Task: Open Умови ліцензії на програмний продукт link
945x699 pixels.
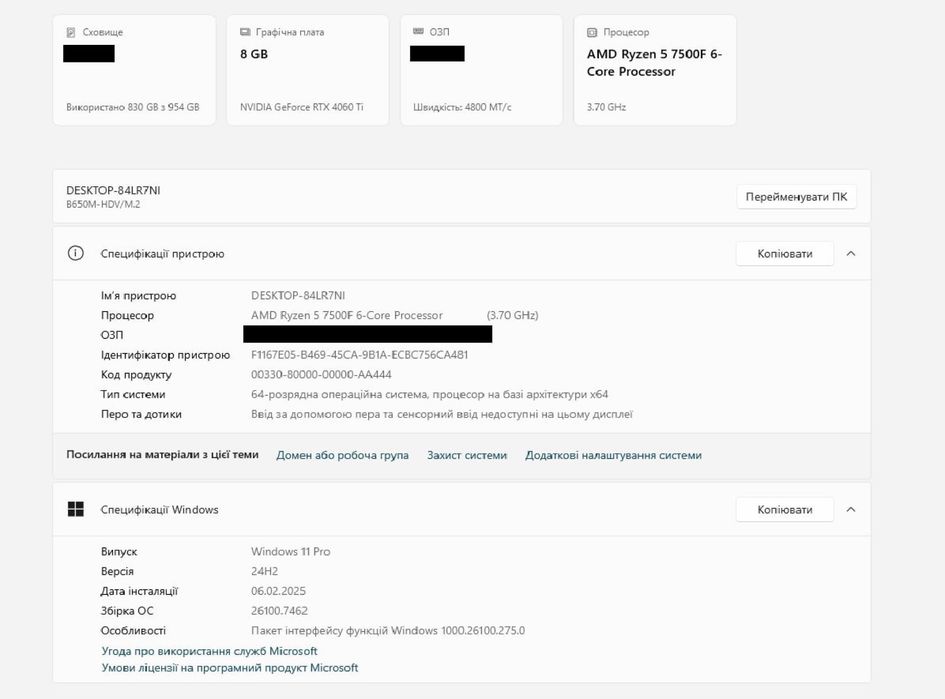Action: [229, 668]
